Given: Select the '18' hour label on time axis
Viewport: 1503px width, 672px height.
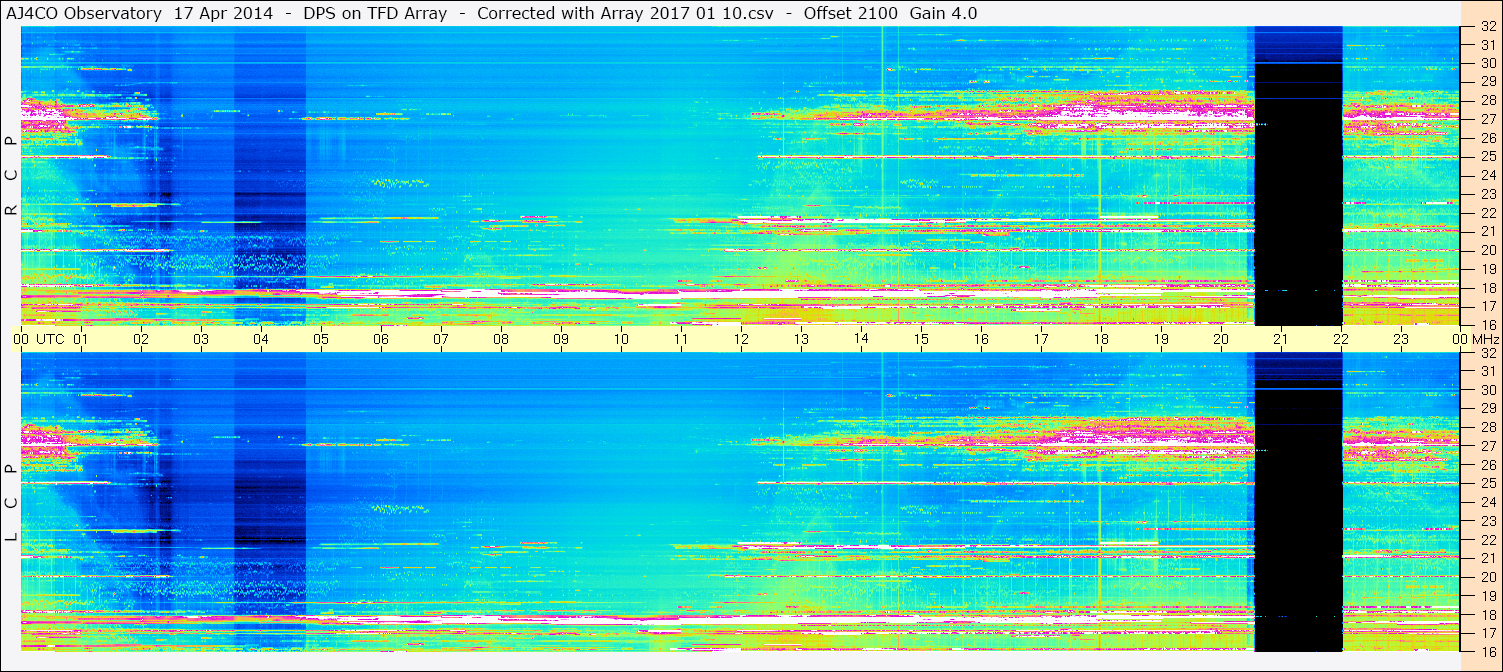Looking at the screenshot, I should pyautogui.click(x=1101, y=339).
